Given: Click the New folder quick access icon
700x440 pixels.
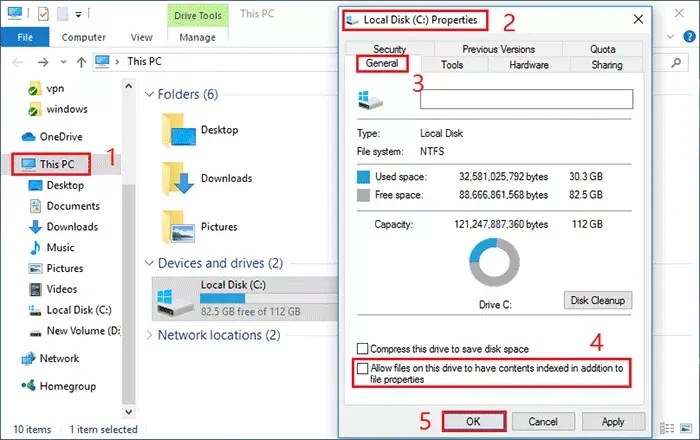Looking at the screenshot, I should [x=62, y=14].
